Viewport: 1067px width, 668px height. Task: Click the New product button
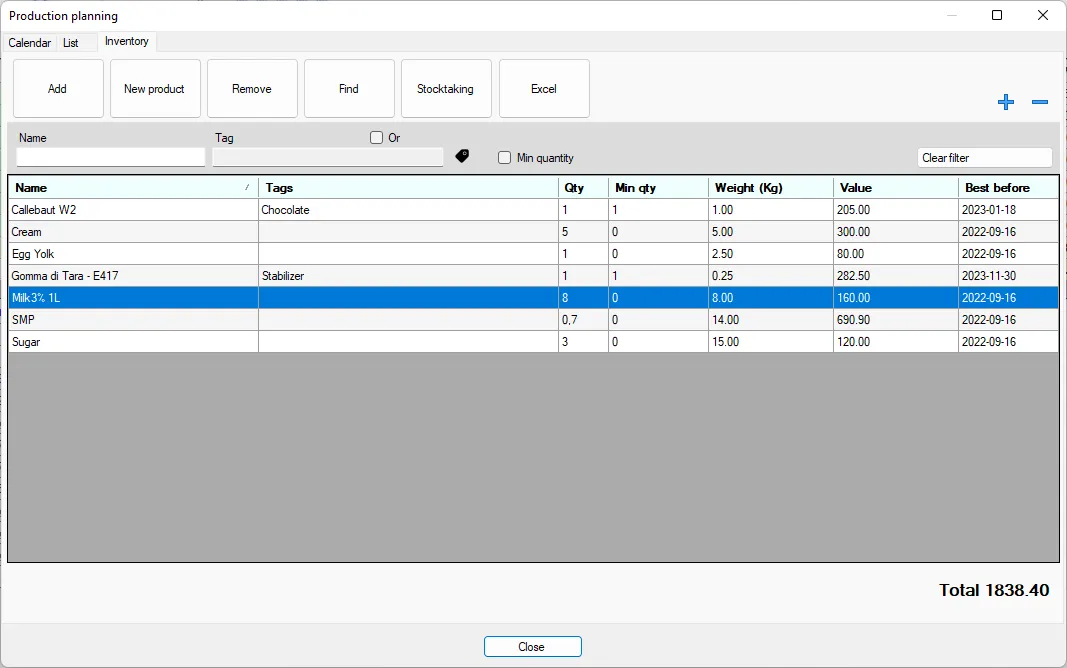(x=155, y=88)
